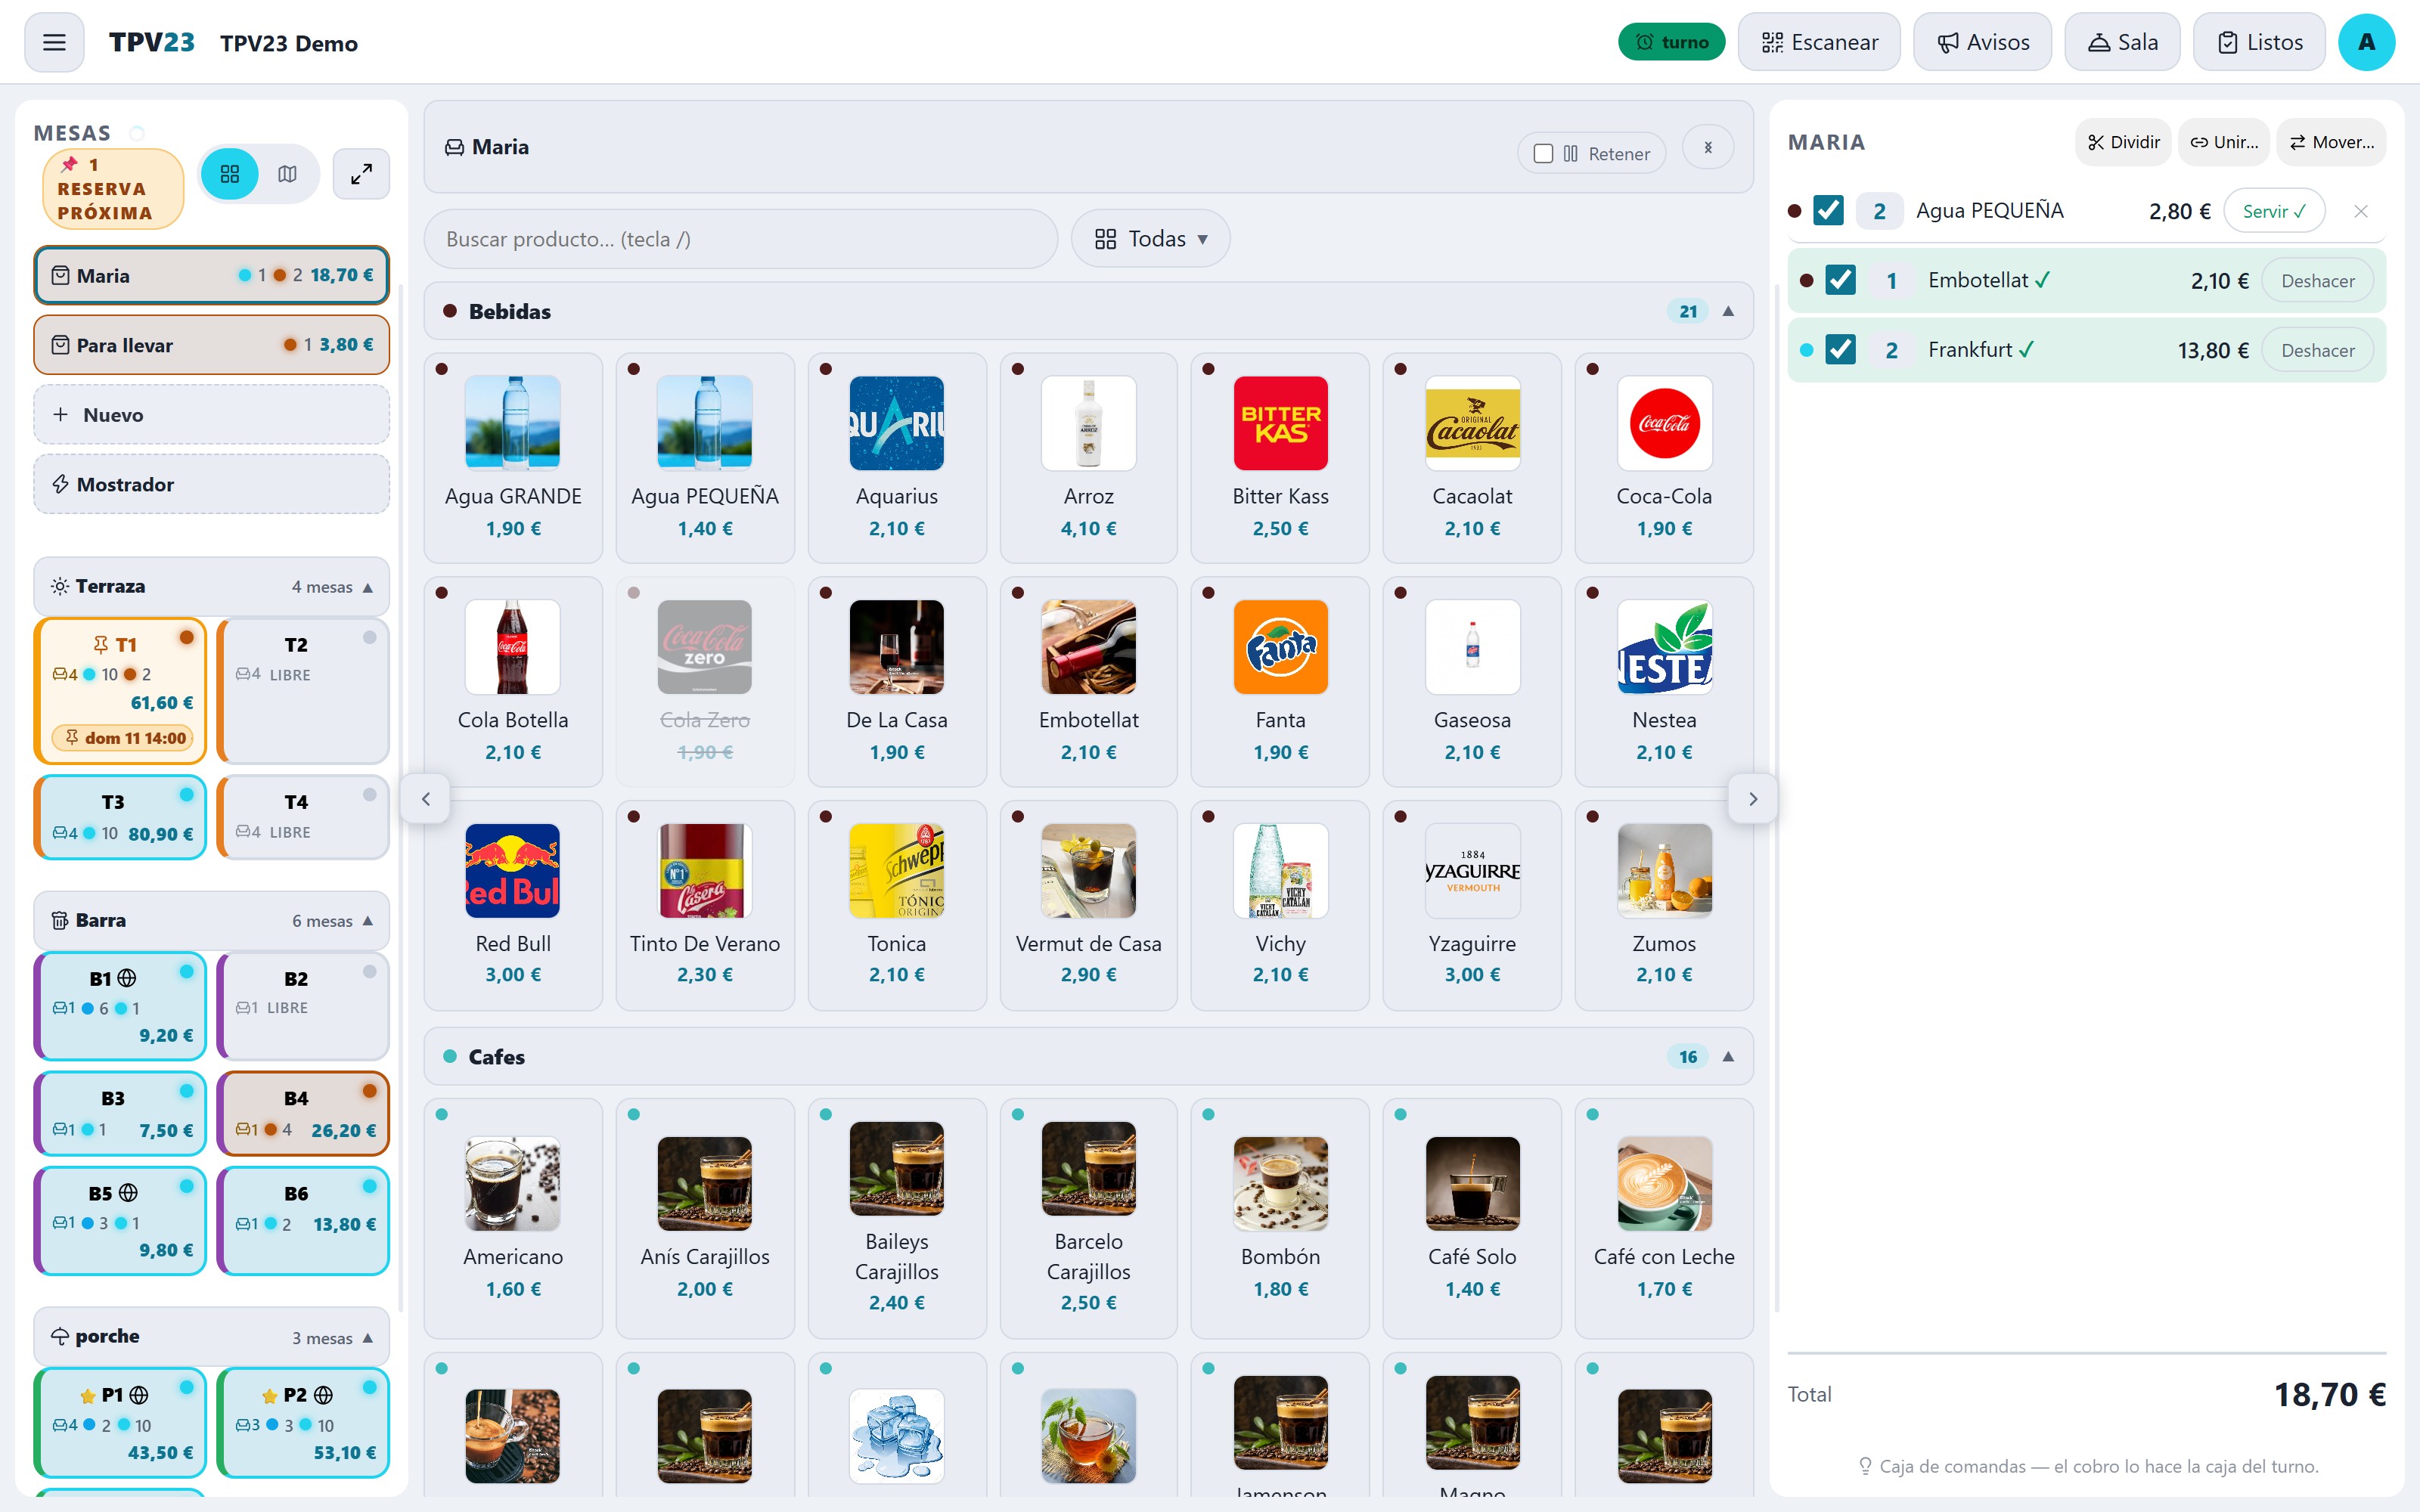Collapse the Cafes section
This screenshot has width=2420, height=1512.
(1728, 1056)
